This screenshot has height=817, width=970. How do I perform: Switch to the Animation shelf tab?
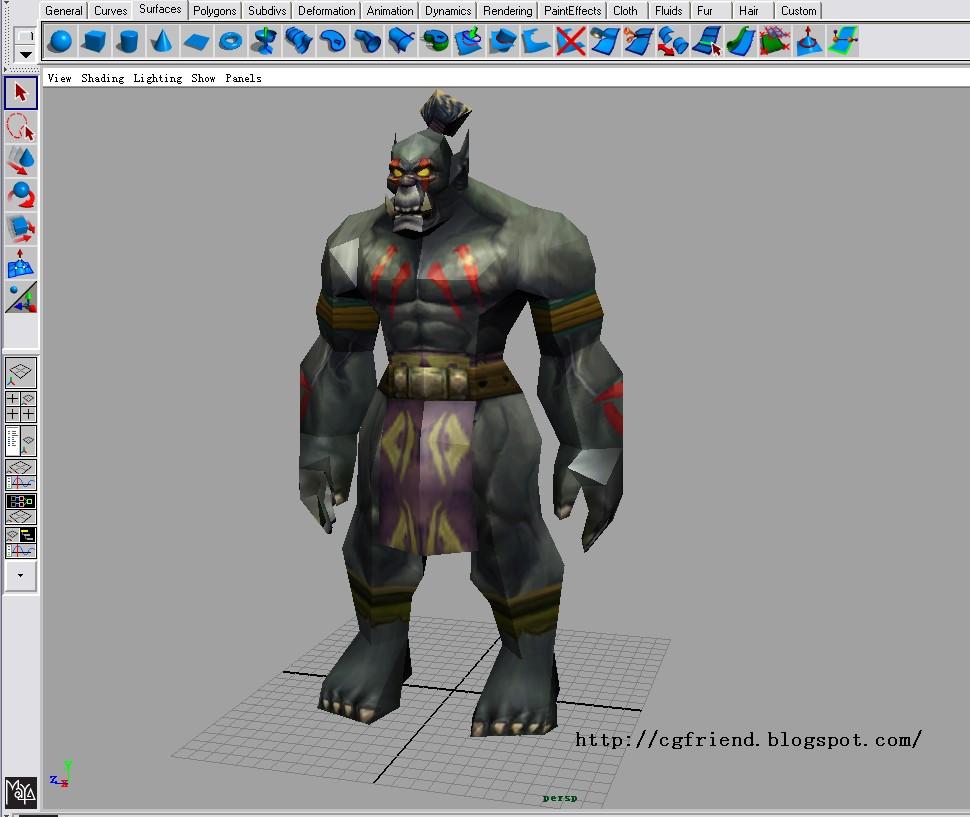point(390,11)
